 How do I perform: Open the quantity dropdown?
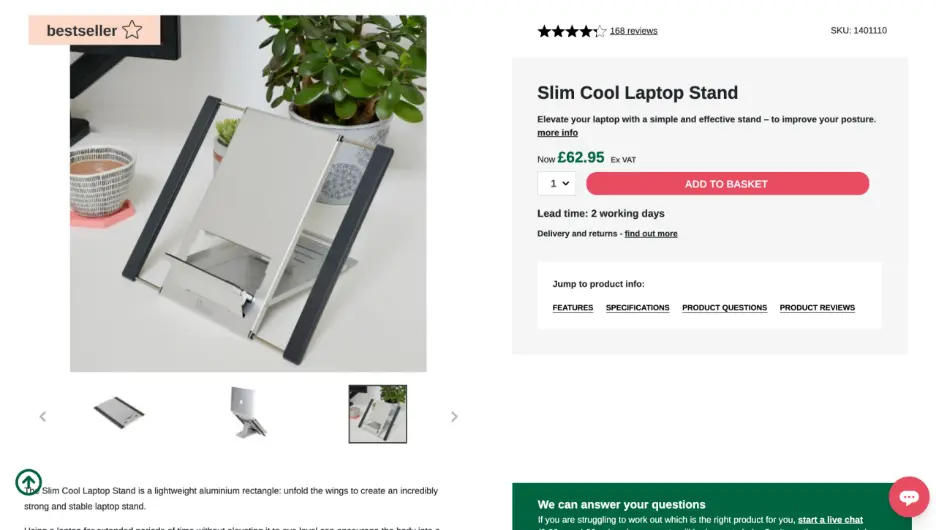pos(556,184)
